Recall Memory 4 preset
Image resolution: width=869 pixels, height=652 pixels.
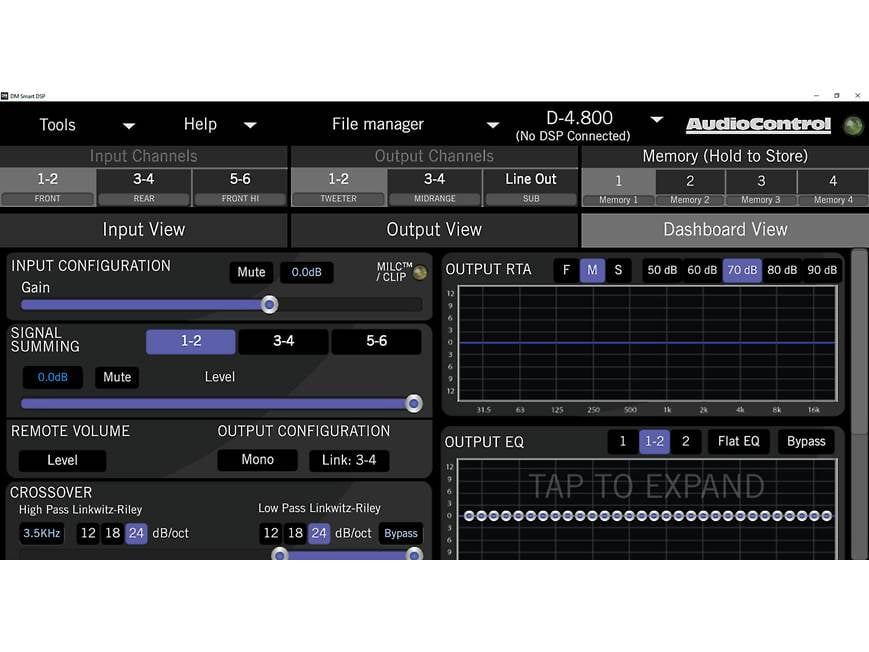coord(833,189)
